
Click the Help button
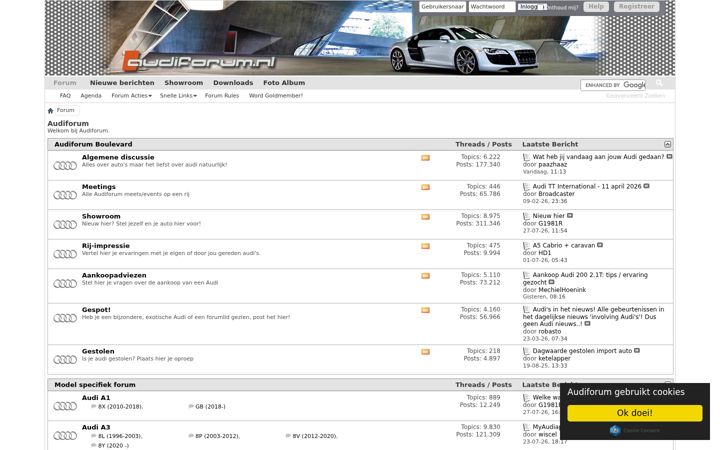click(x=596, y=6)
